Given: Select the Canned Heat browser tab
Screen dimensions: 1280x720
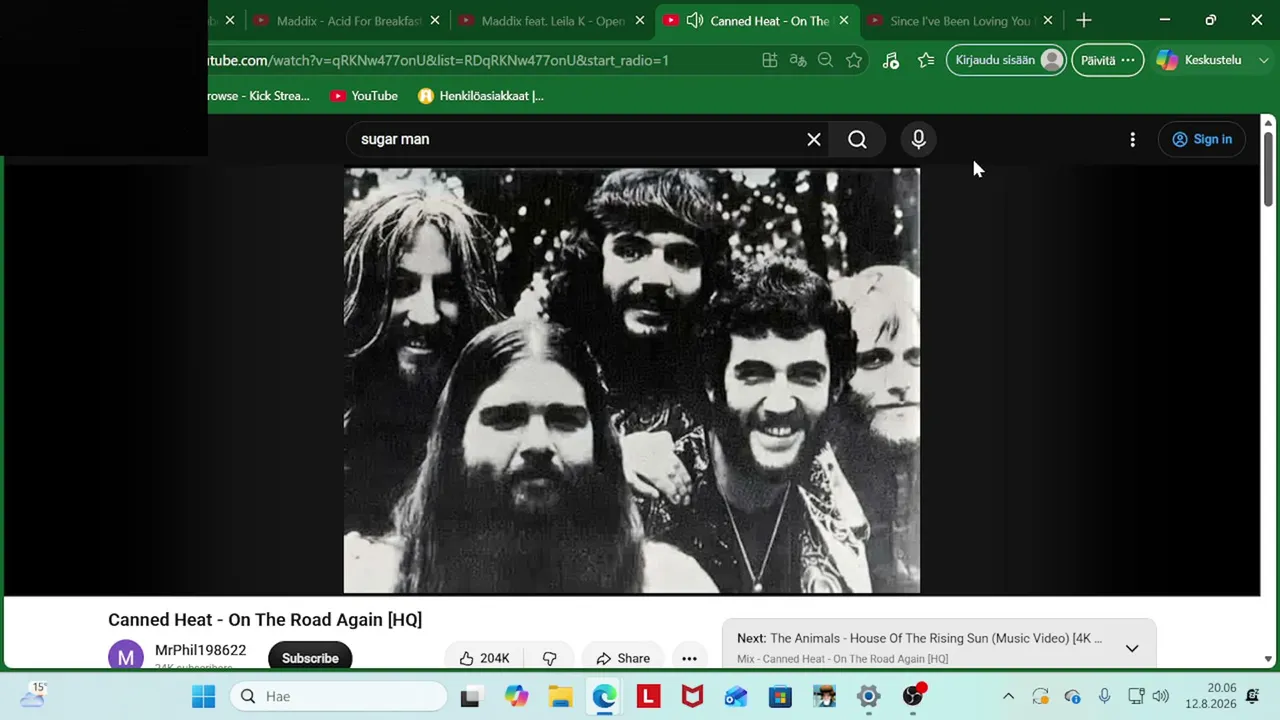Looking at the screenshot, I should (x=757, y=21).
